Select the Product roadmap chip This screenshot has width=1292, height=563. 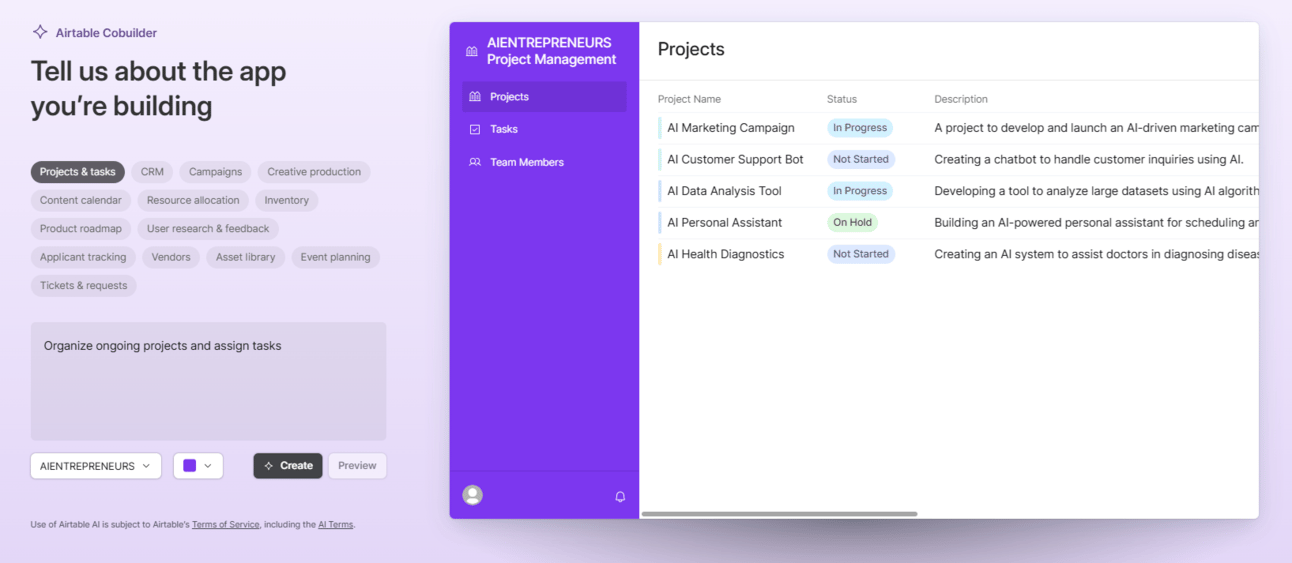81,229
